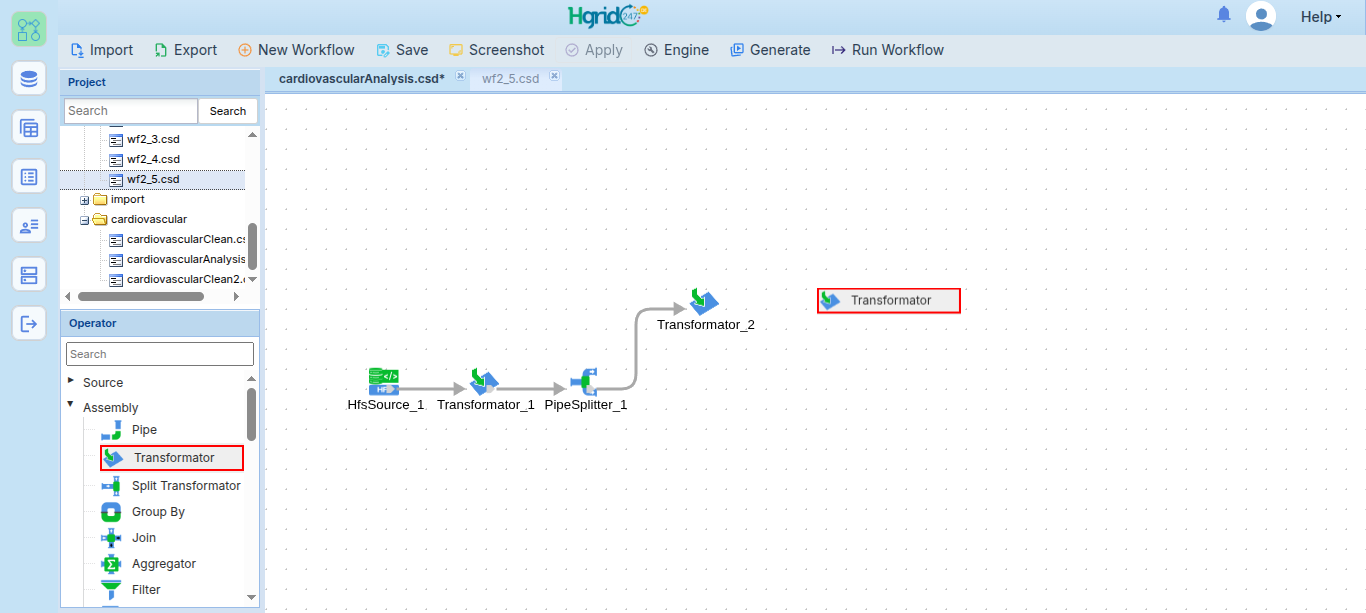The image size is (1366, 613).
Task: Open the user management sidebar icon
Action: point(29,226)
